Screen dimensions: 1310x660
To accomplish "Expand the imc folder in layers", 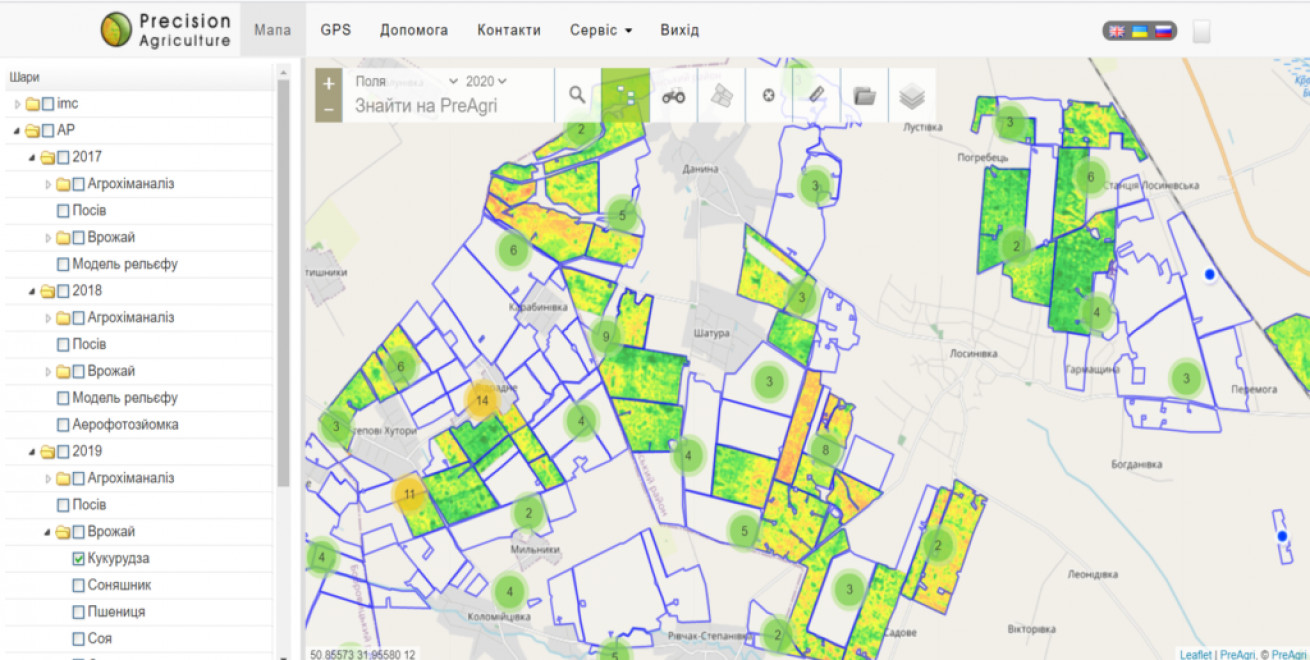I will (17, 104).
